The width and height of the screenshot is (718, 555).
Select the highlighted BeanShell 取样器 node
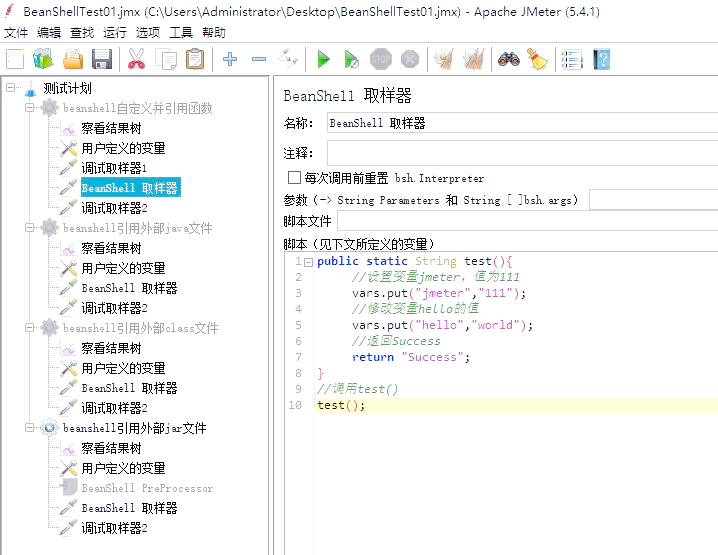click(x=130, y=188)
